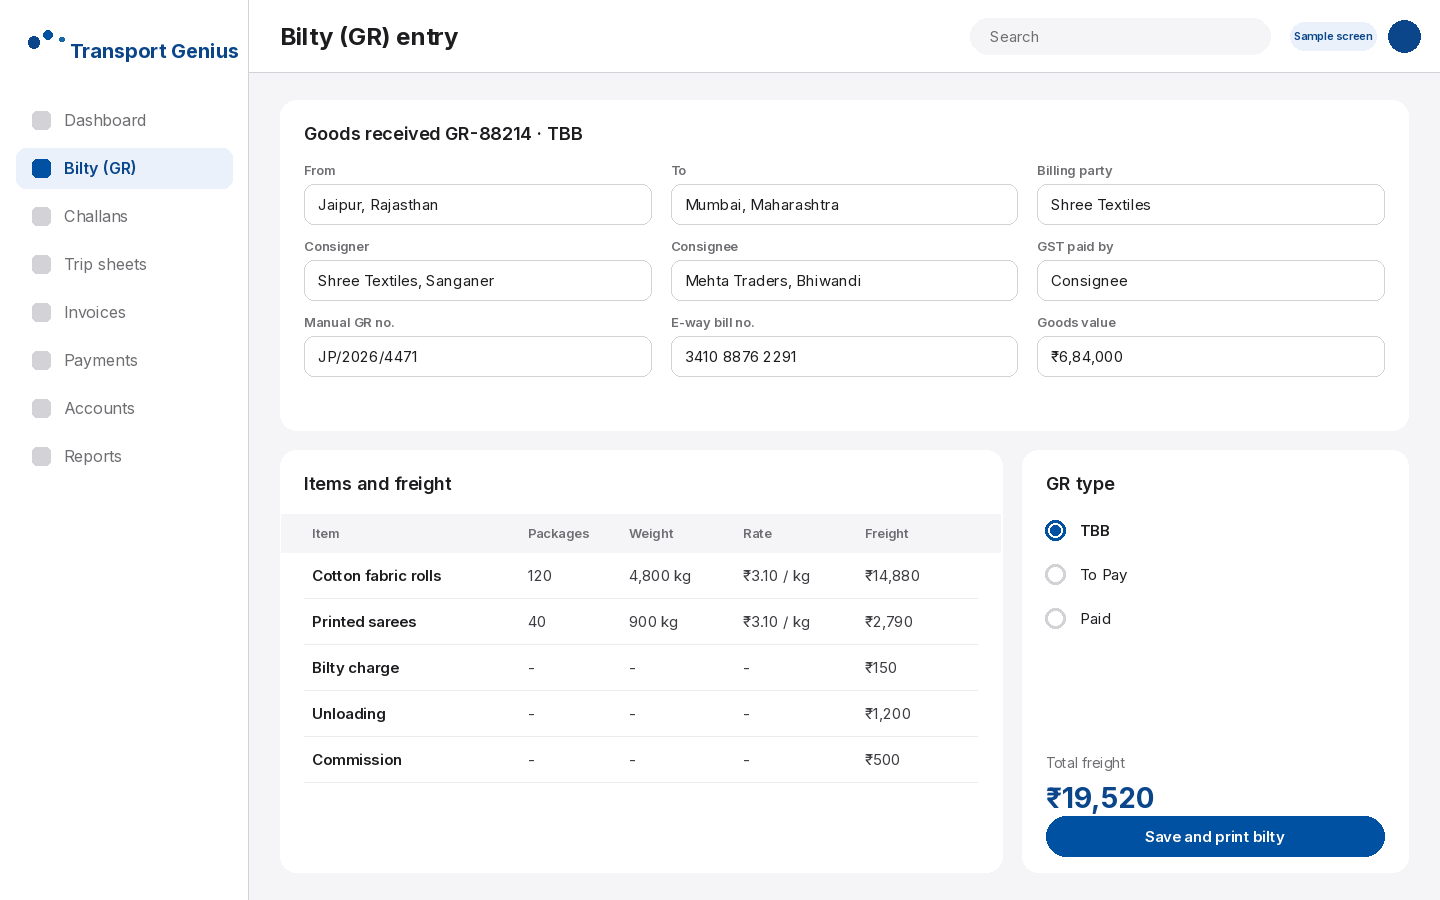
Task: Click the Dashboard sidebar icon
Action: (41, 120)
